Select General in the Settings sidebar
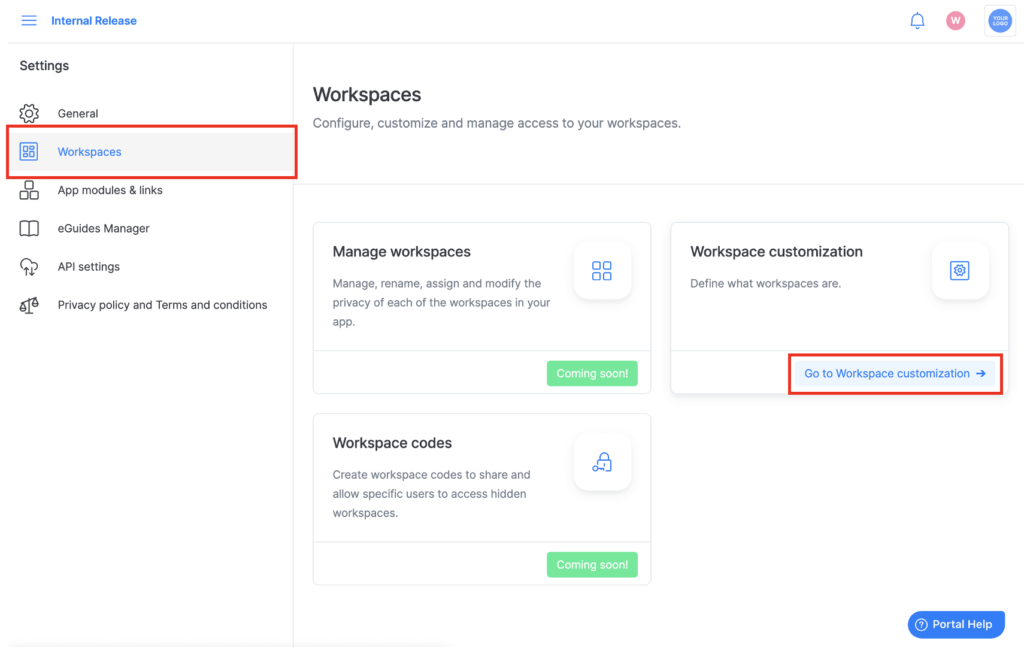 (78, 113)
